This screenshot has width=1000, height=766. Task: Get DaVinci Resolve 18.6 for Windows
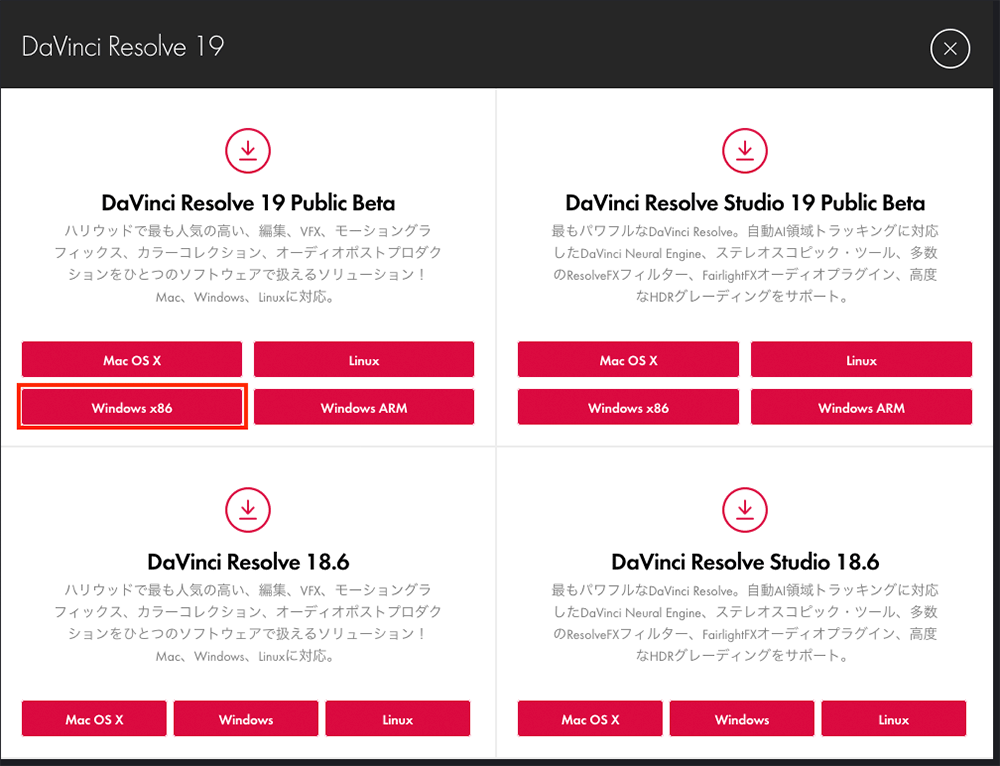[246, 719]
